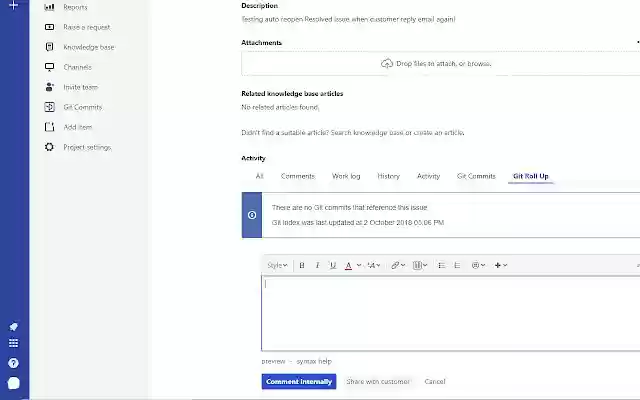The image size is (640, 400).
Task: Toggle bold formatting in the comment editor
Action: click(302, 265)
